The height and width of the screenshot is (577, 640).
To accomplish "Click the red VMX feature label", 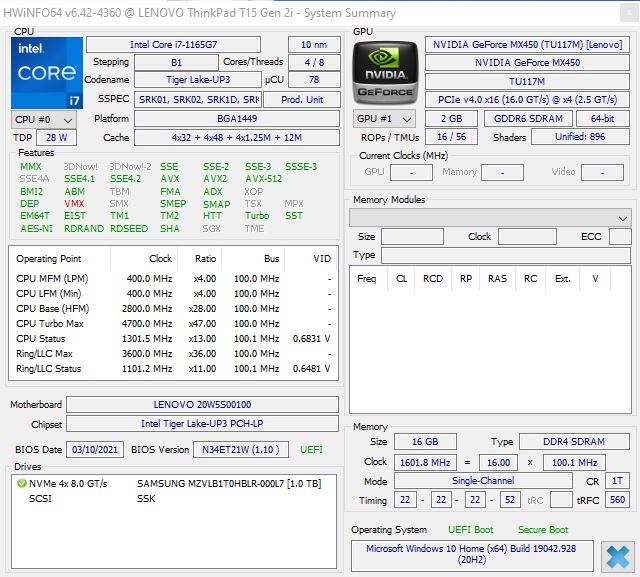I will point(74,204).
